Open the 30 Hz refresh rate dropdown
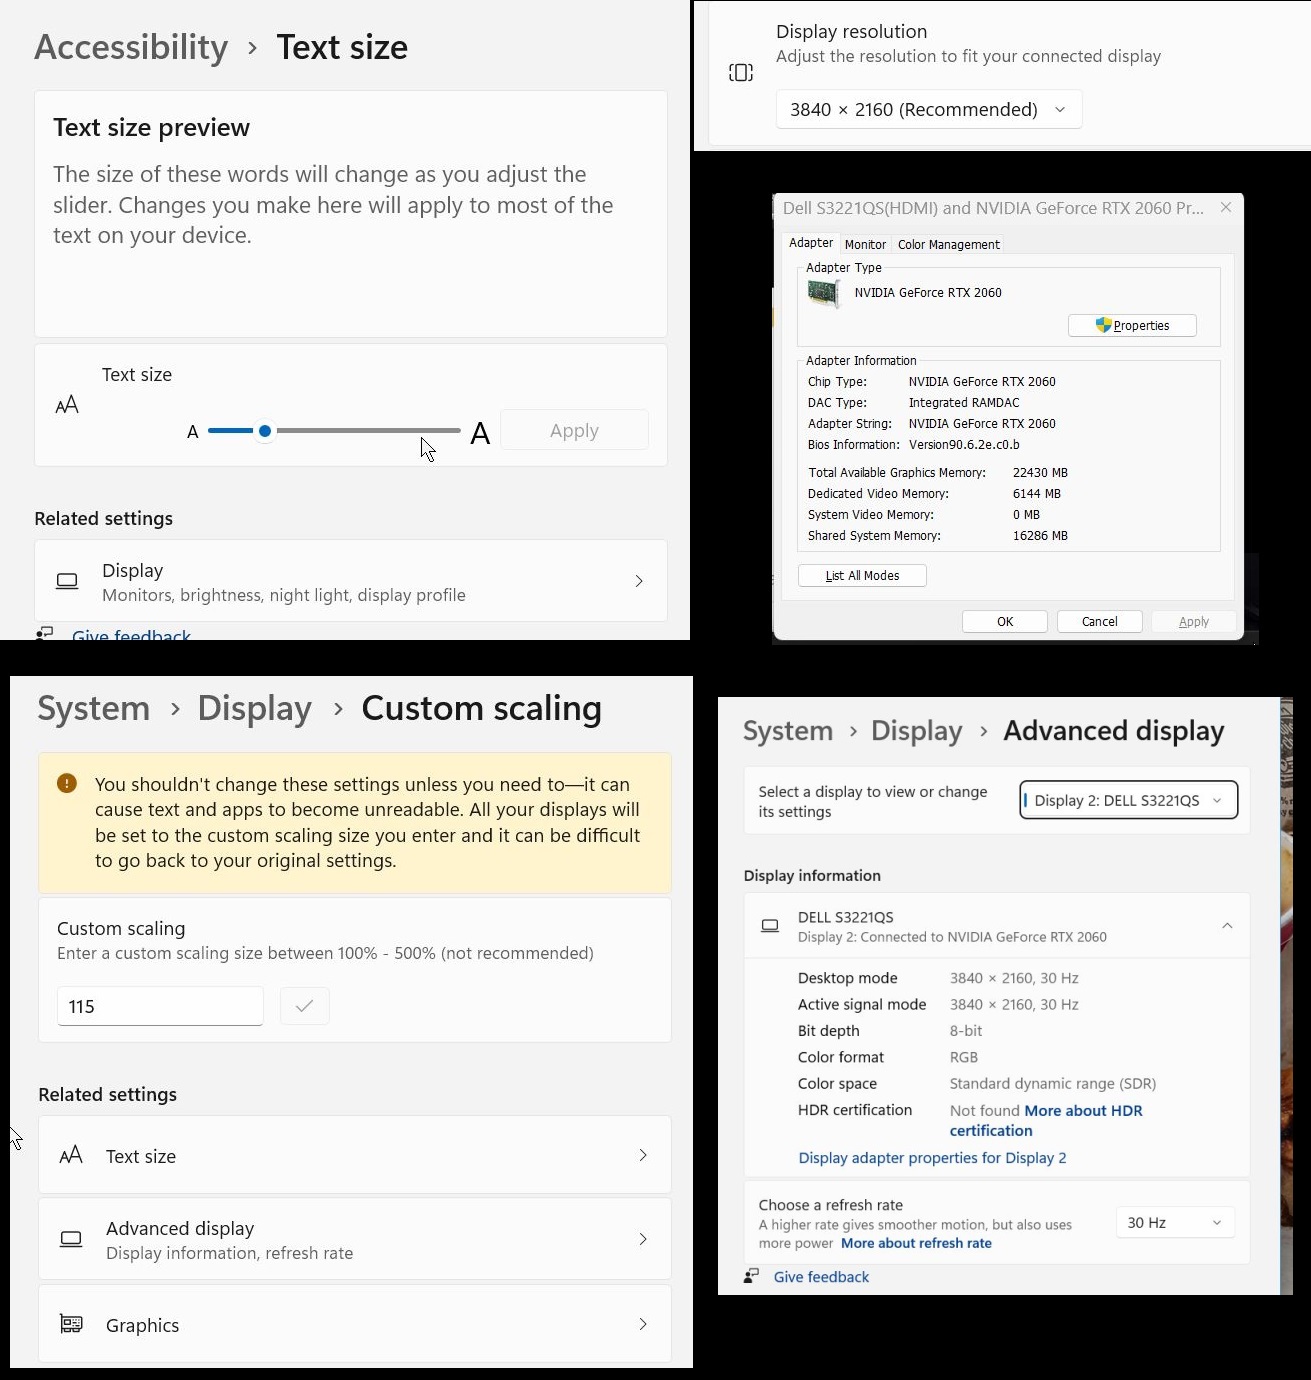Screen dimensions: 1311x1380 [1174, 1222]
